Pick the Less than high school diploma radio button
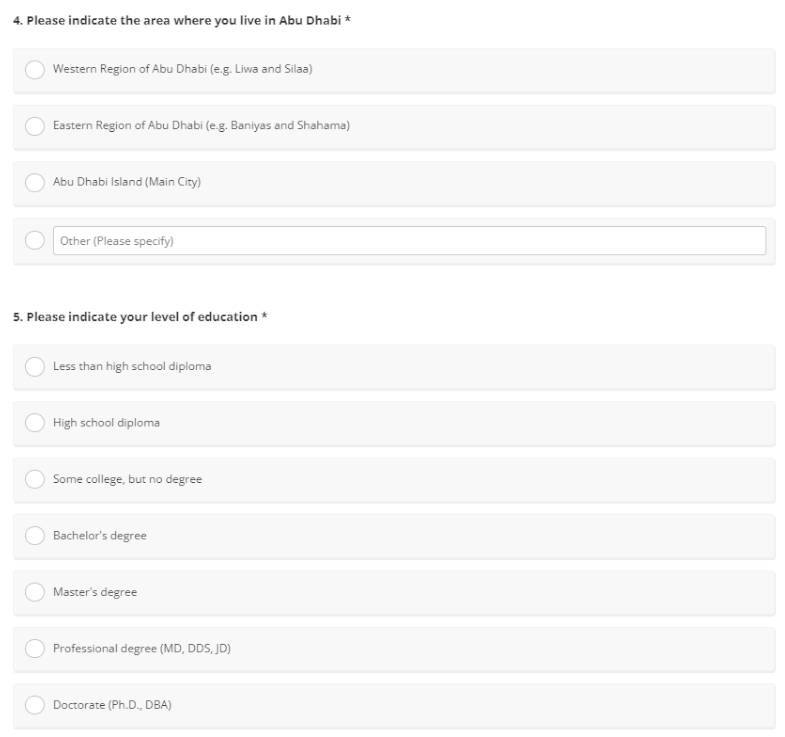 point(35,367)
